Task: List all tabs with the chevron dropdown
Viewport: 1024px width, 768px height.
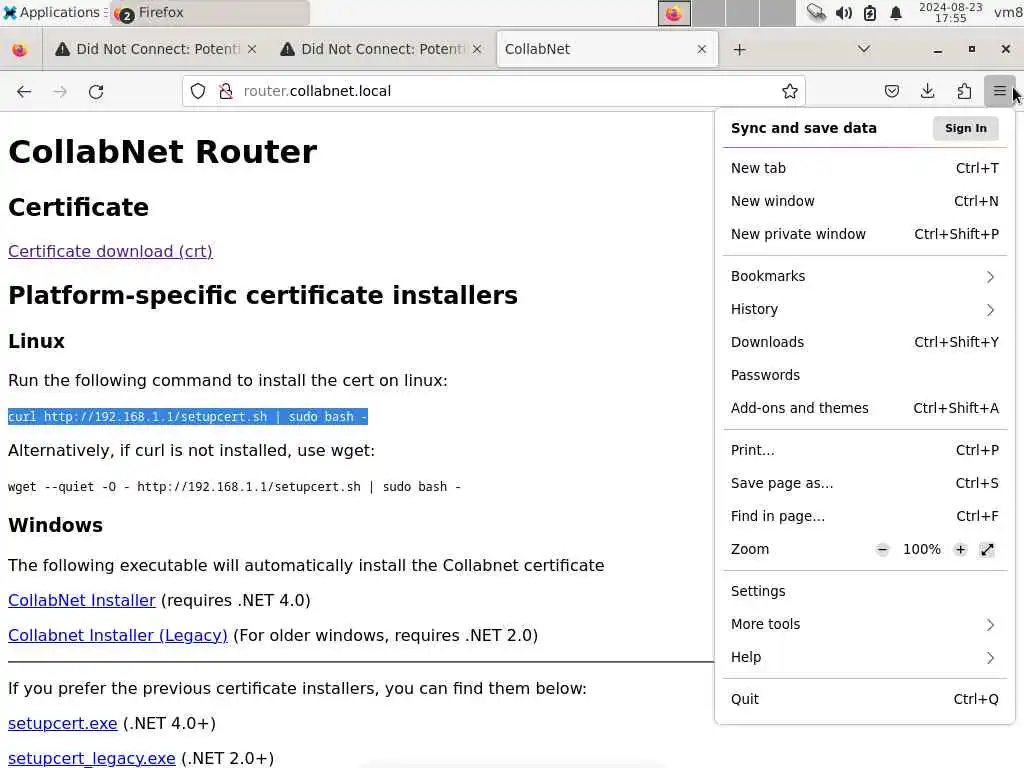Action: coord(863,50)
